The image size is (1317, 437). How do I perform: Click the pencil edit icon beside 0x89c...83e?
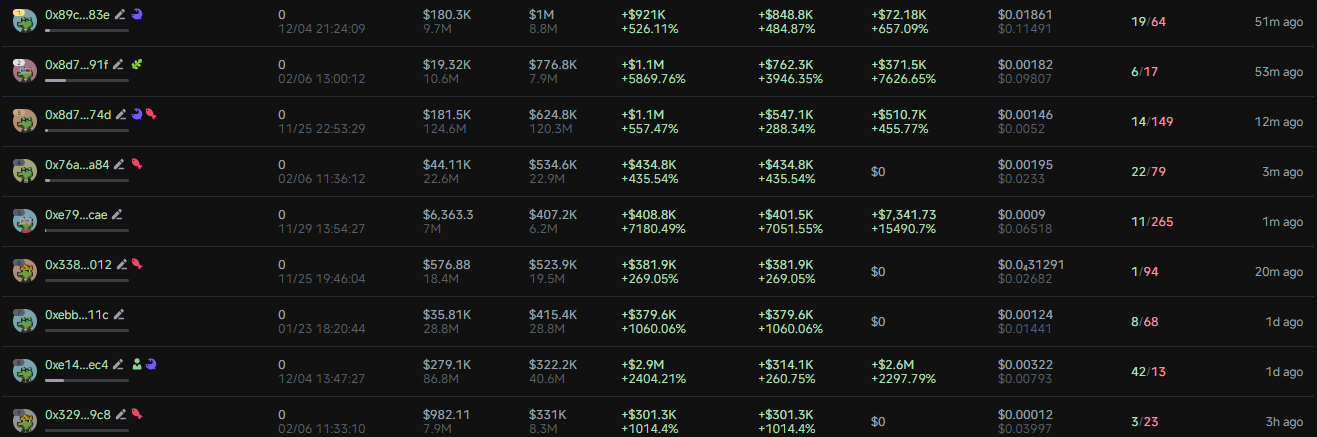pos(120,14)
